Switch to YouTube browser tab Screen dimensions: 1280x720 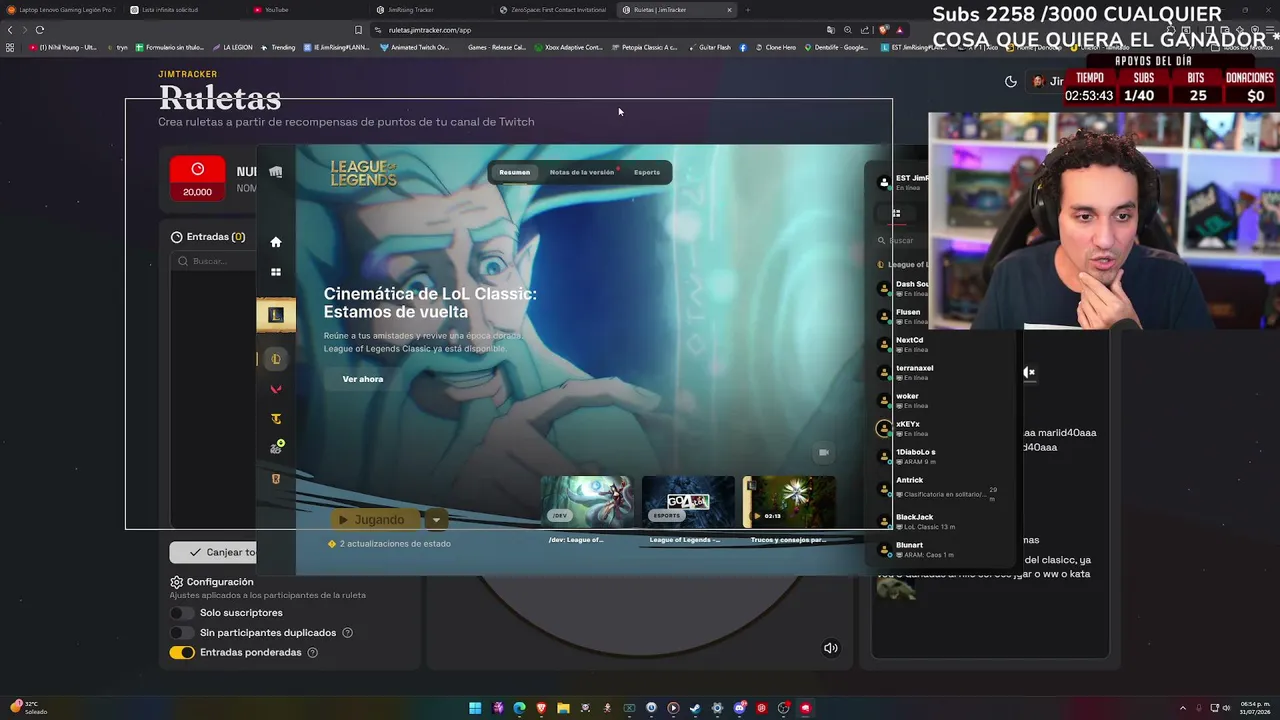pos(306,10)
